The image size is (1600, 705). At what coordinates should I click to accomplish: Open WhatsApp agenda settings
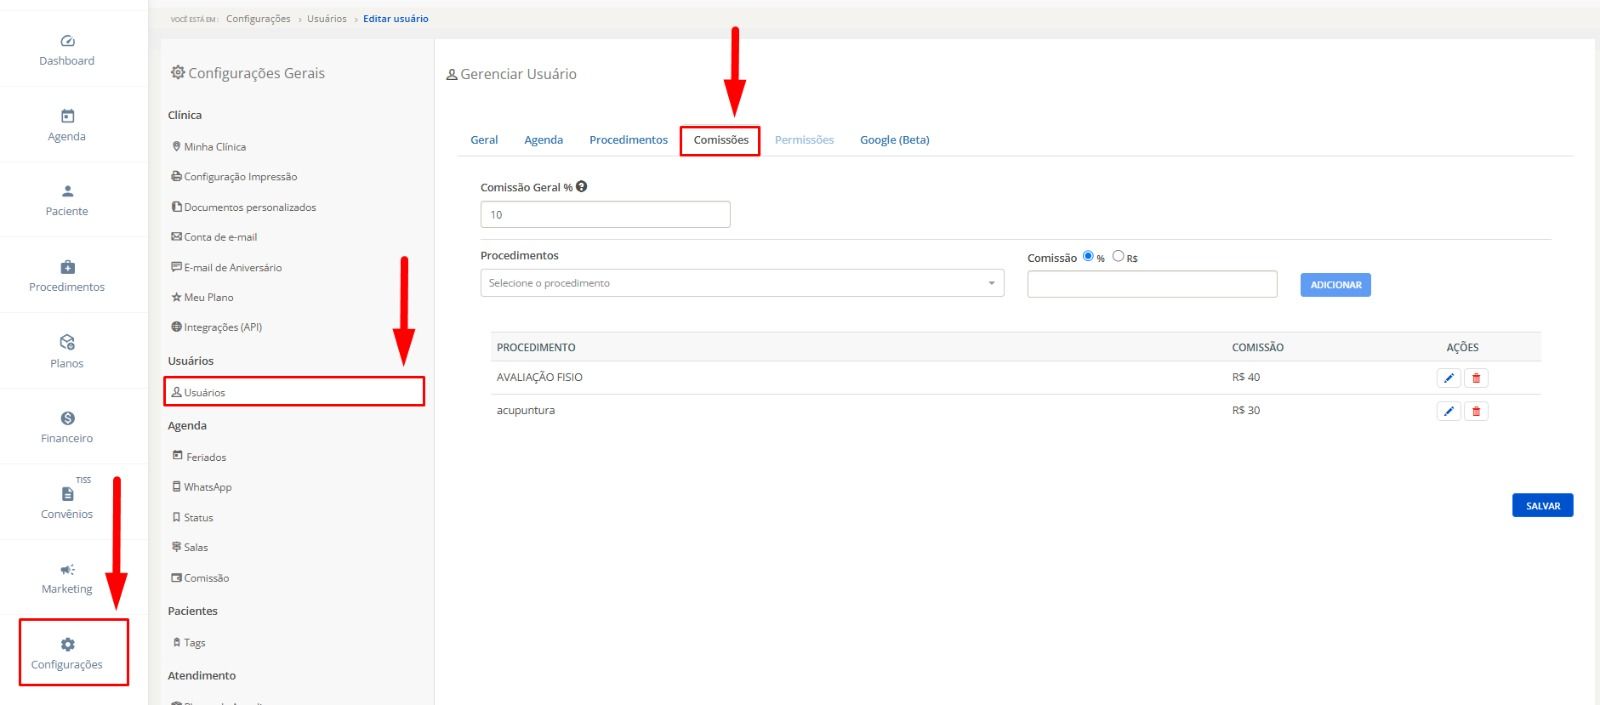point(202,487)
